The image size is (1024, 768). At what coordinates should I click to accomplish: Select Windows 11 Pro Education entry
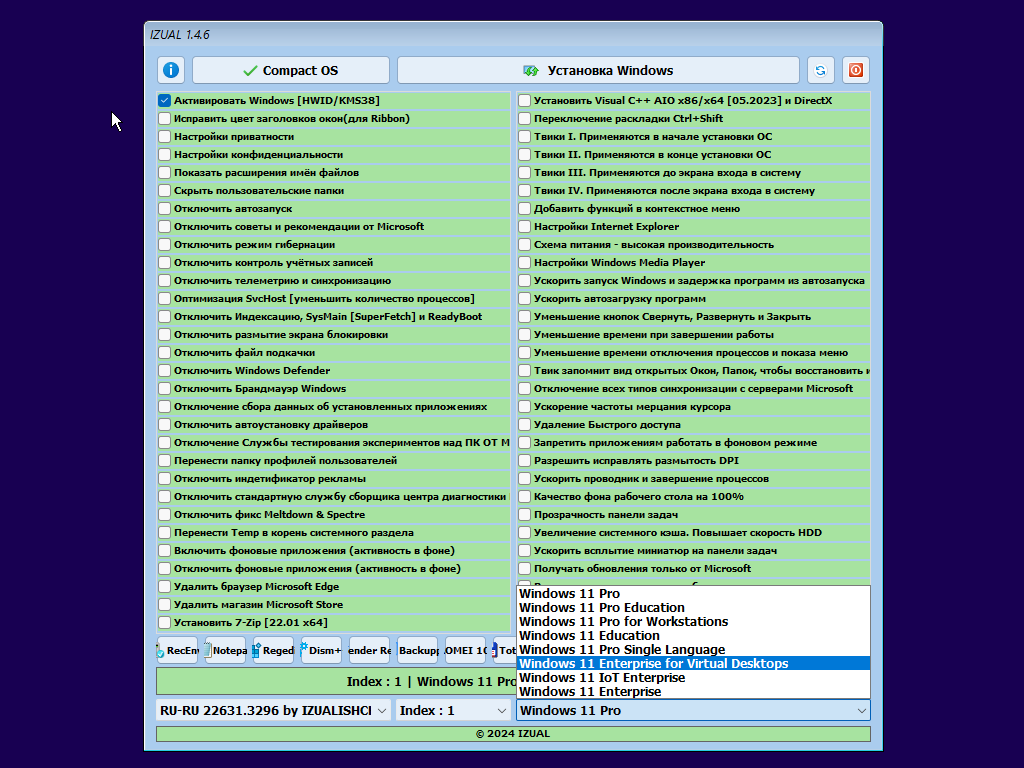click(694, 607)
